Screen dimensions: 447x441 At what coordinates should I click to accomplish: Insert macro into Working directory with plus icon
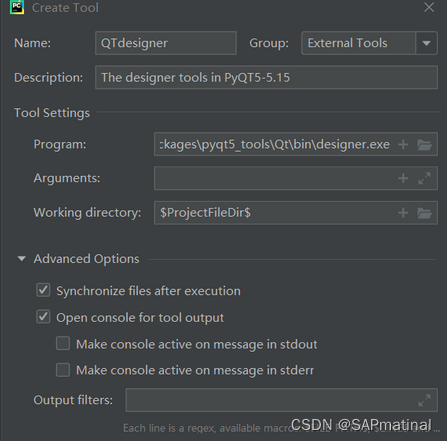tap(403, 213)
